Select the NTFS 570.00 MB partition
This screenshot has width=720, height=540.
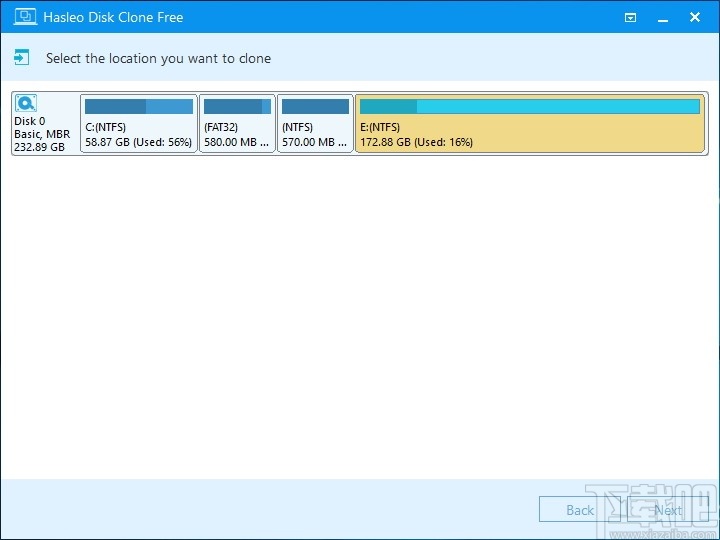[x=315, y=123]
